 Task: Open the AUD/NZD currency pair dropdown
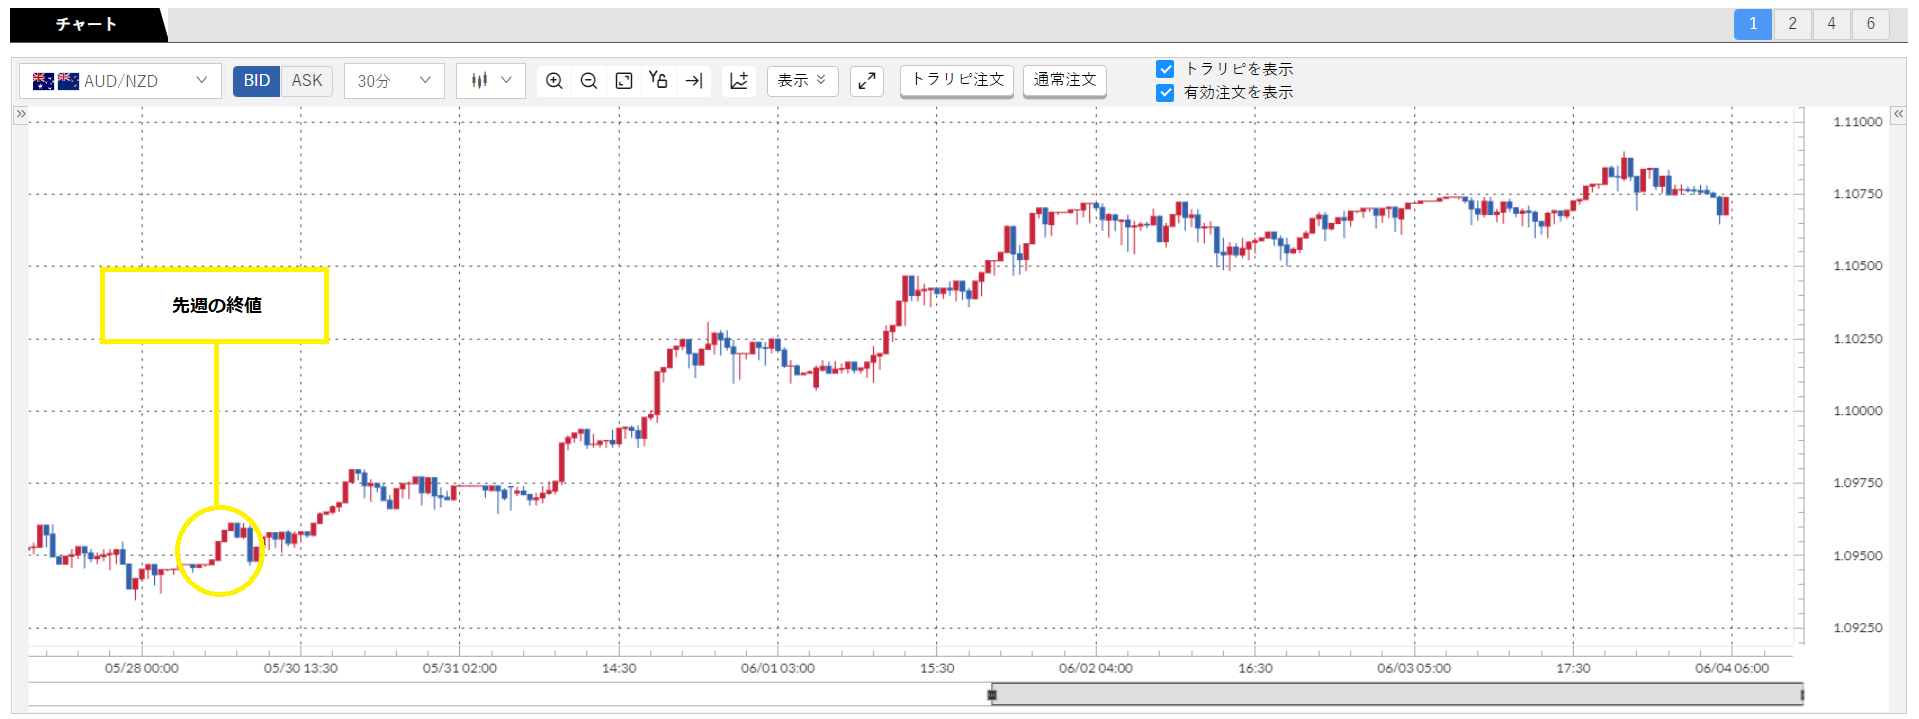click(x=120, y=81)
